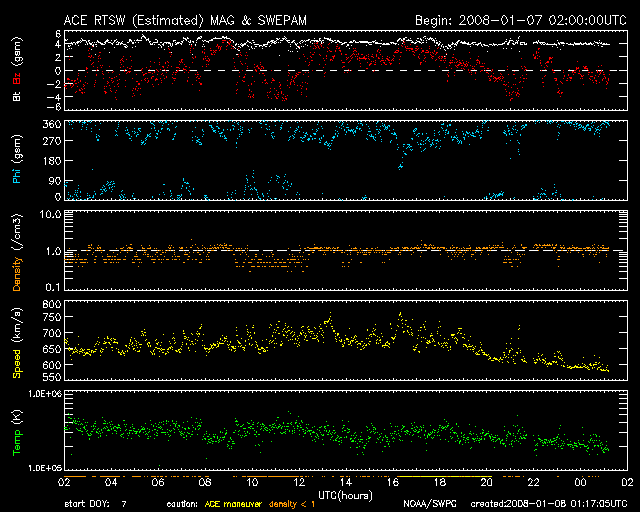Click the '270' tick on the Phi axis
The height and width of the screenshot is (512, 640).
[x=52, y=141]
